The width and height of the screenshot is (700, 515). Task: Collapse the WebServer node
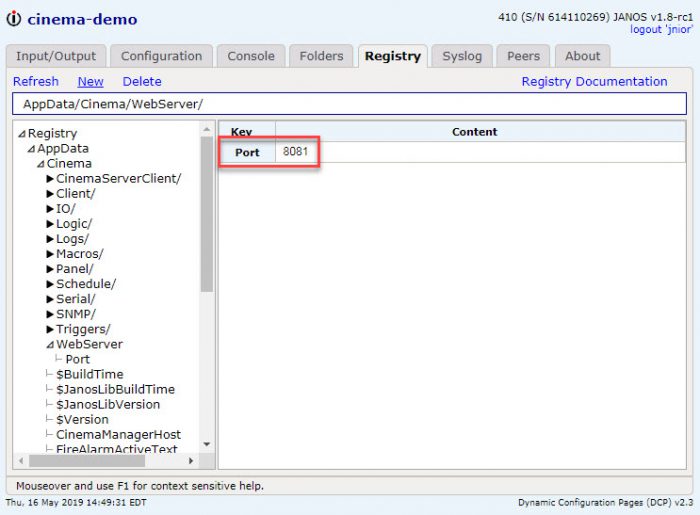pyautogui.click(x=50, y=345)
